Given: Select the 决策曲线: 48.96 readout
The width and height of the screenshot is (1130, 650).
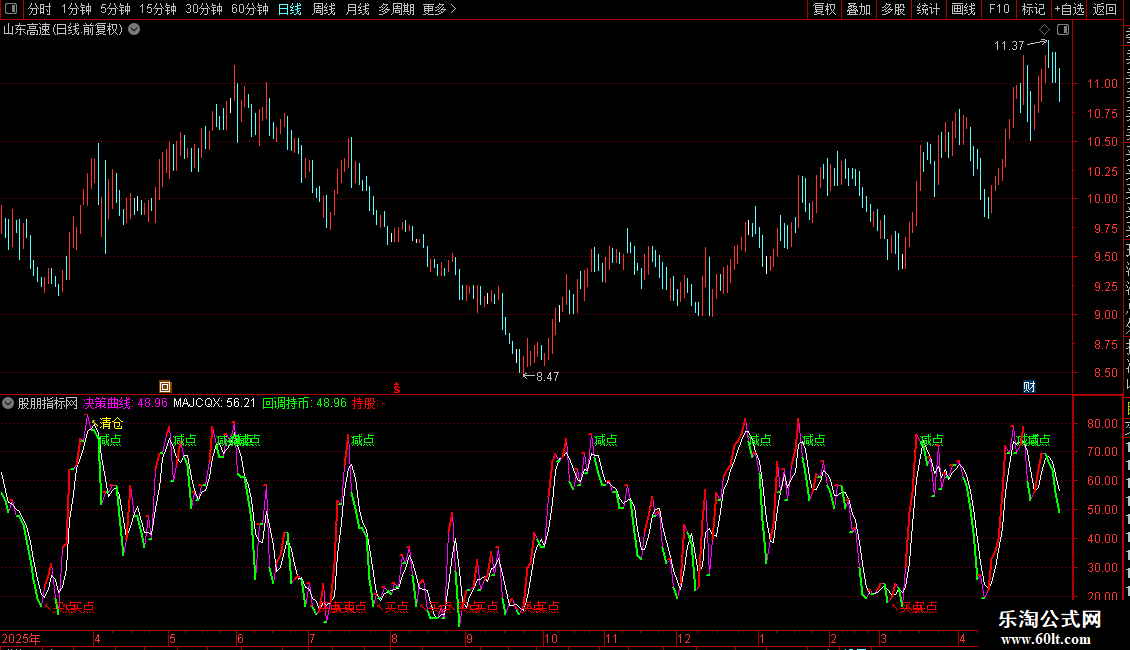Looking at the screenshot, I should (125, 403).
